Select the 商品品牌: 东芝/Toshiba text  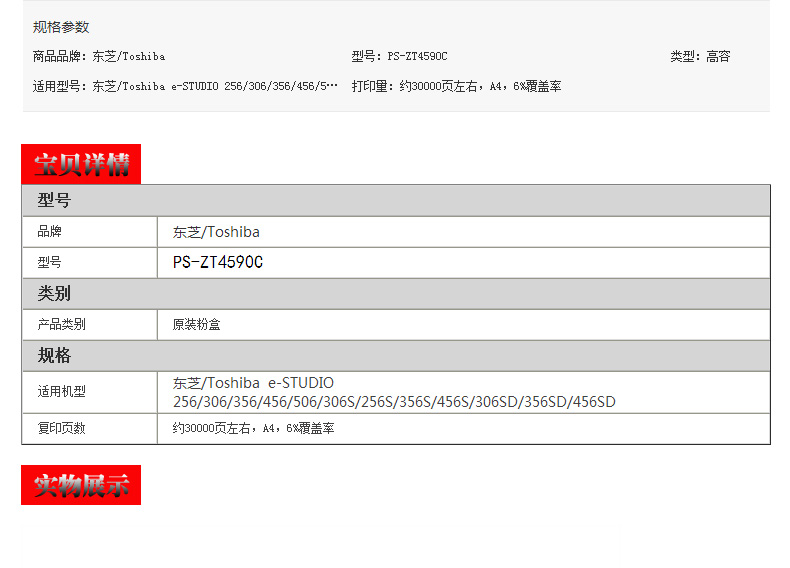(x=99, y=56)
